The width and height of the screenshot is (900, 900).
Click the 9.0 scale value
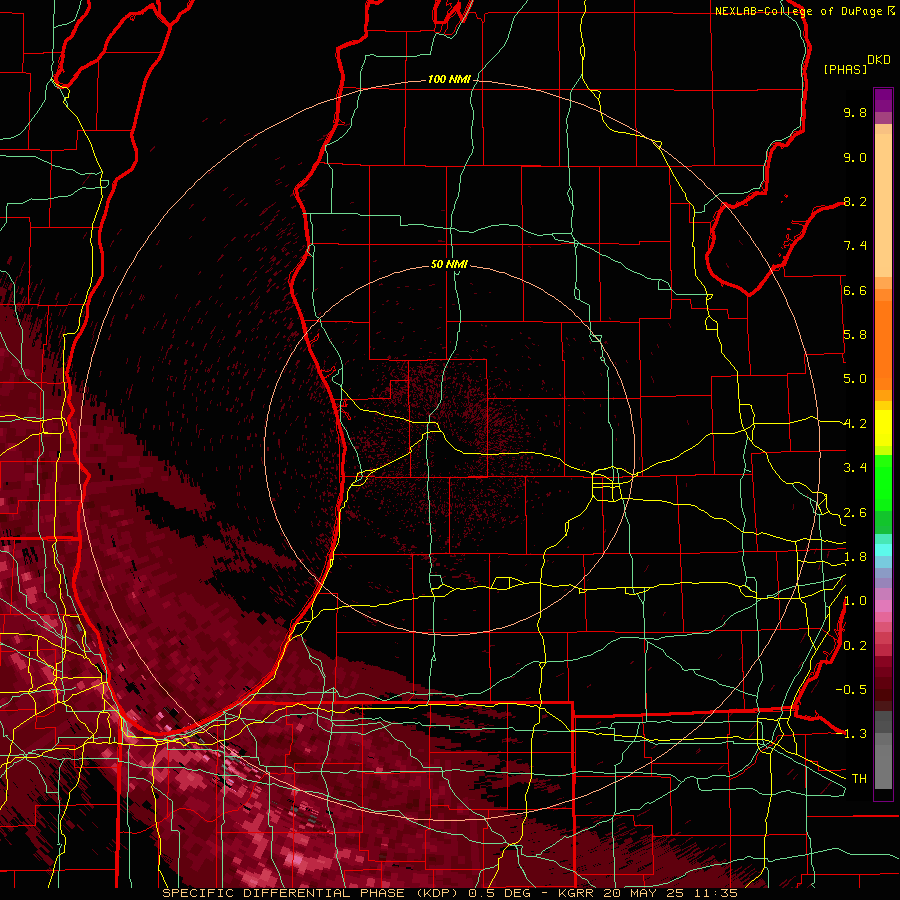pos(855,157)
